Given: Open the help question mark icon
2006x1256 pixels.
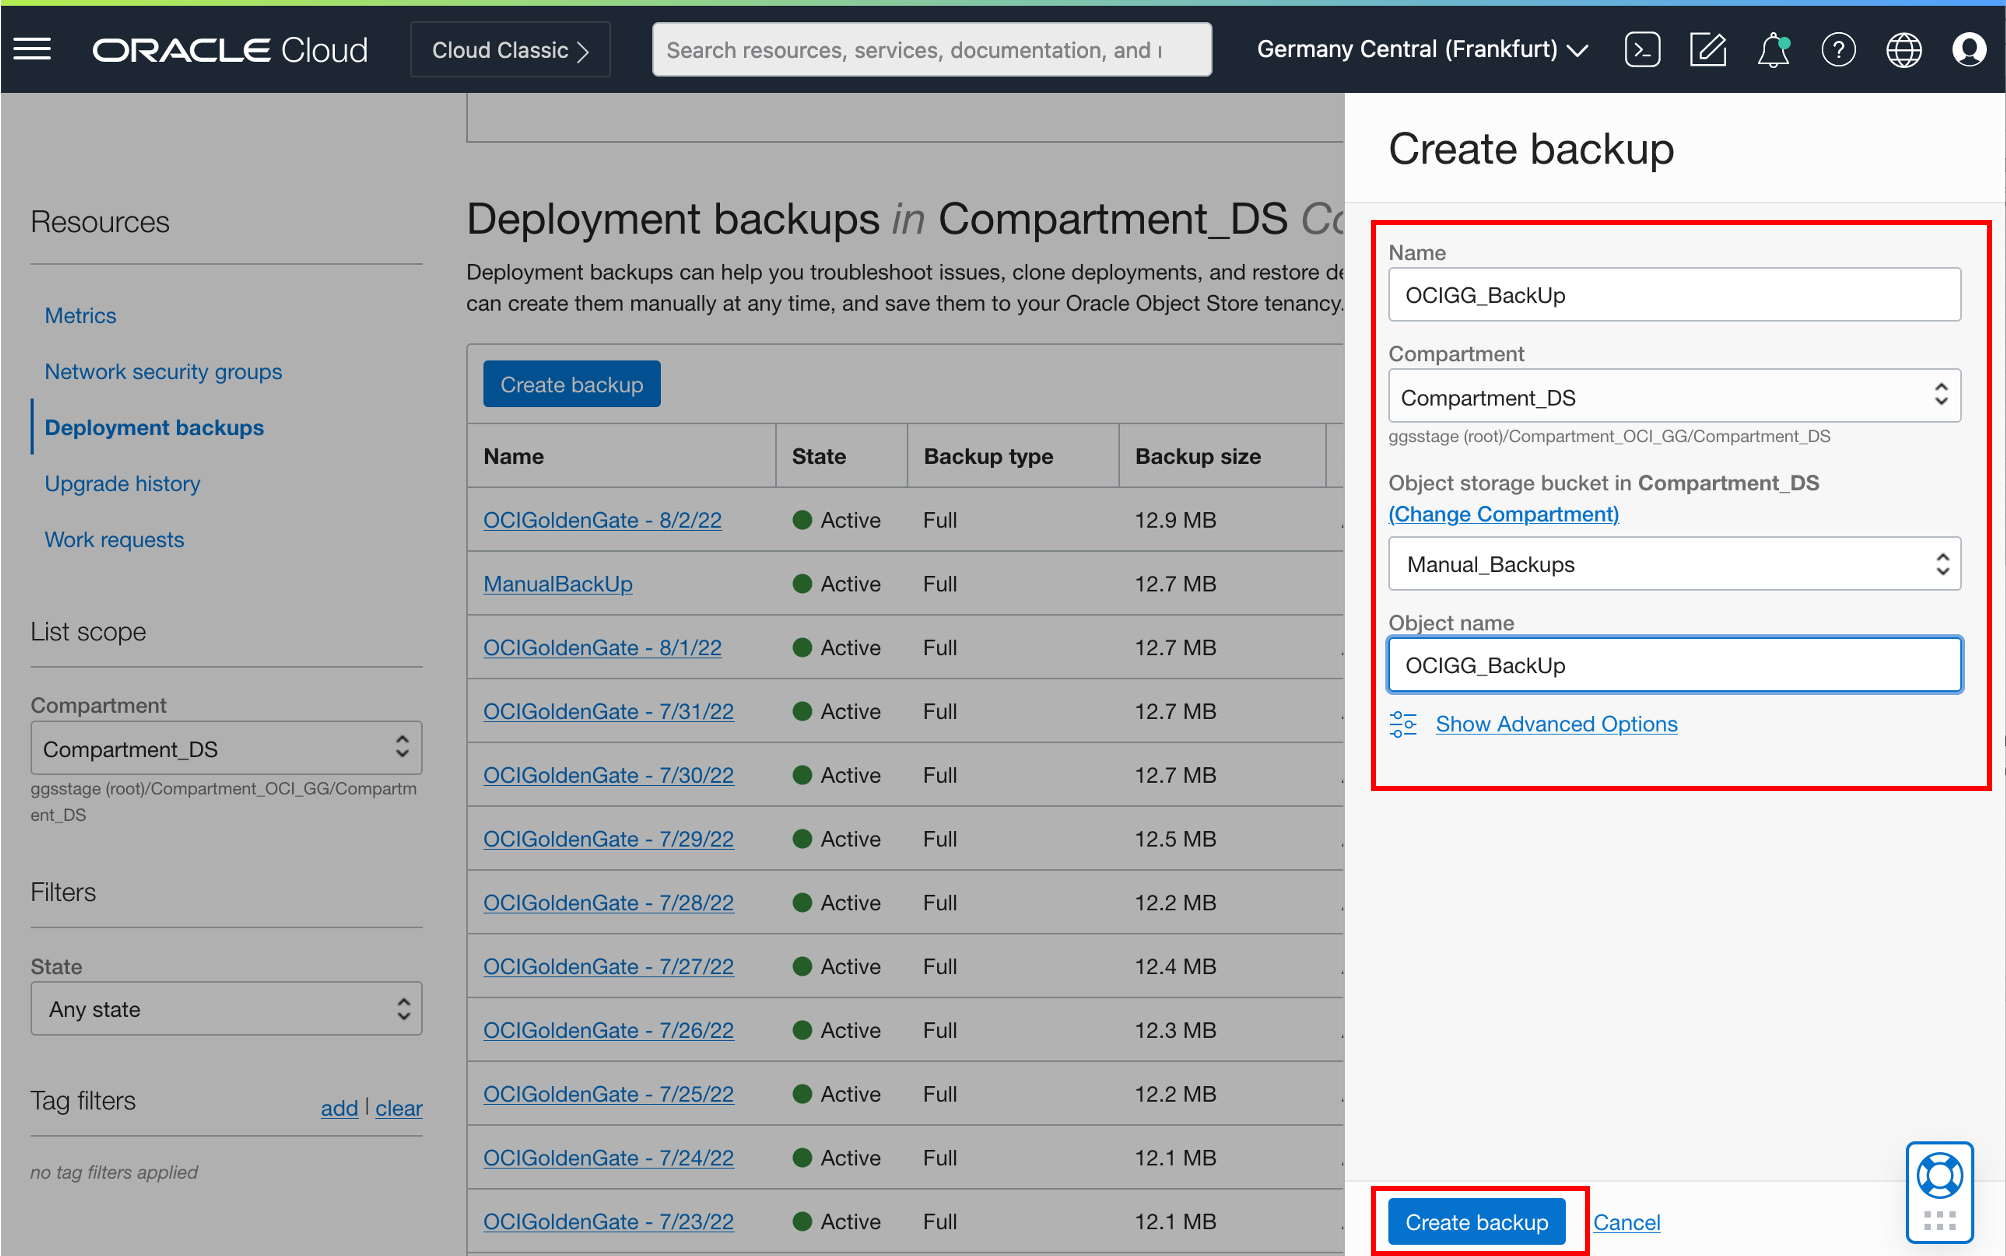Looking at the screenshot, I should tap(1838, 48).
